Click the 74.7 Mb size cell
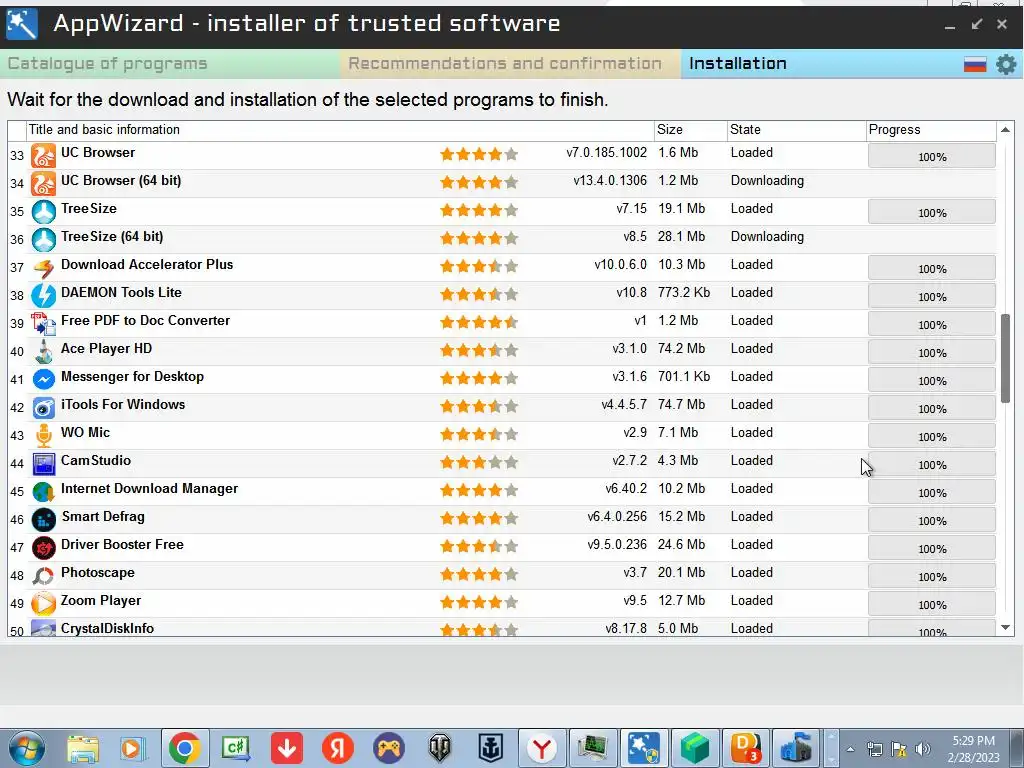The image size is (1024, 768). [681, 404]
